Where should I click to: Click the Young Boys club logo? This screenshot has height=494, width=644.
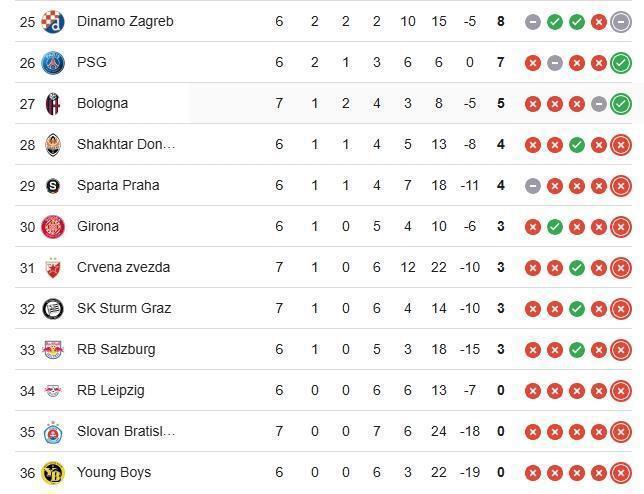pyautogui.click(x=53, y=473)
